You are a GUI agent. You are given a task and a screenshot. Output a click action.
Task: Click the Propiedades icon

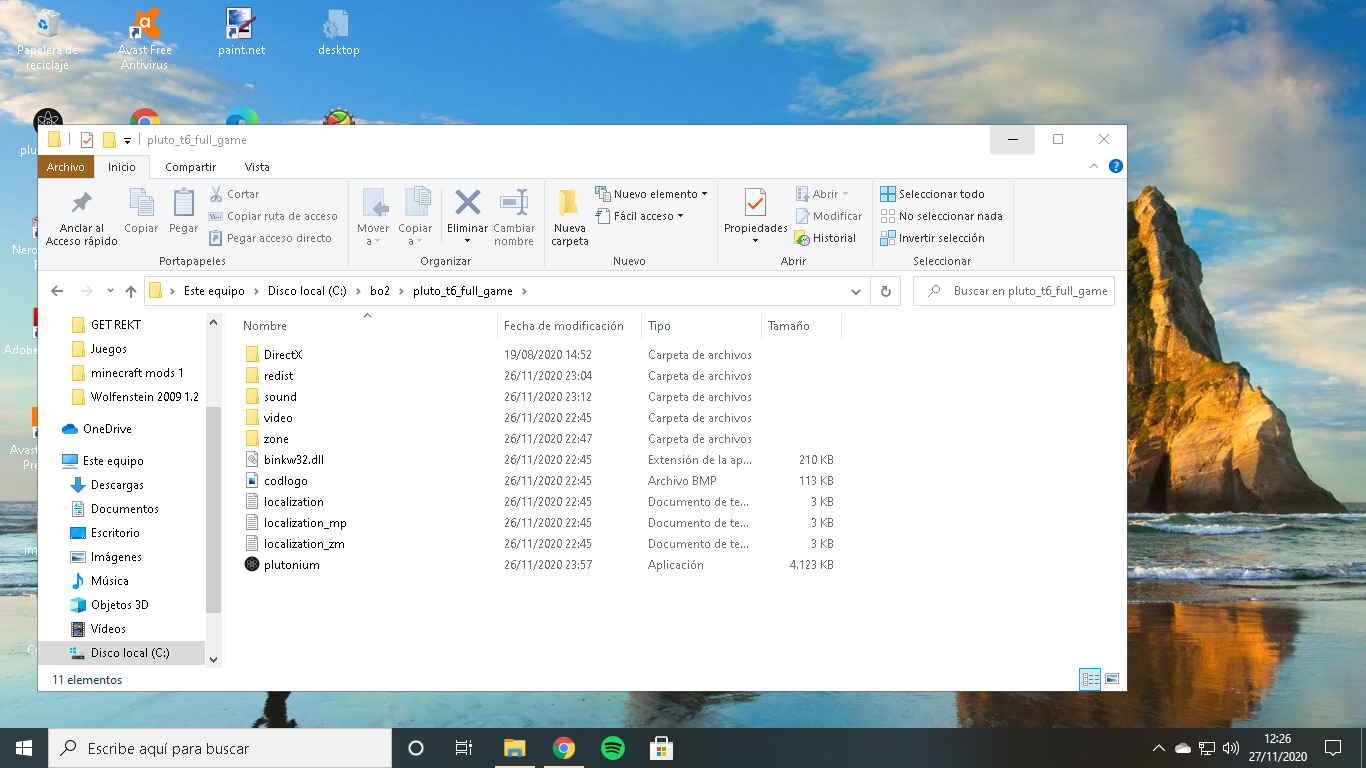coord(755,203)
